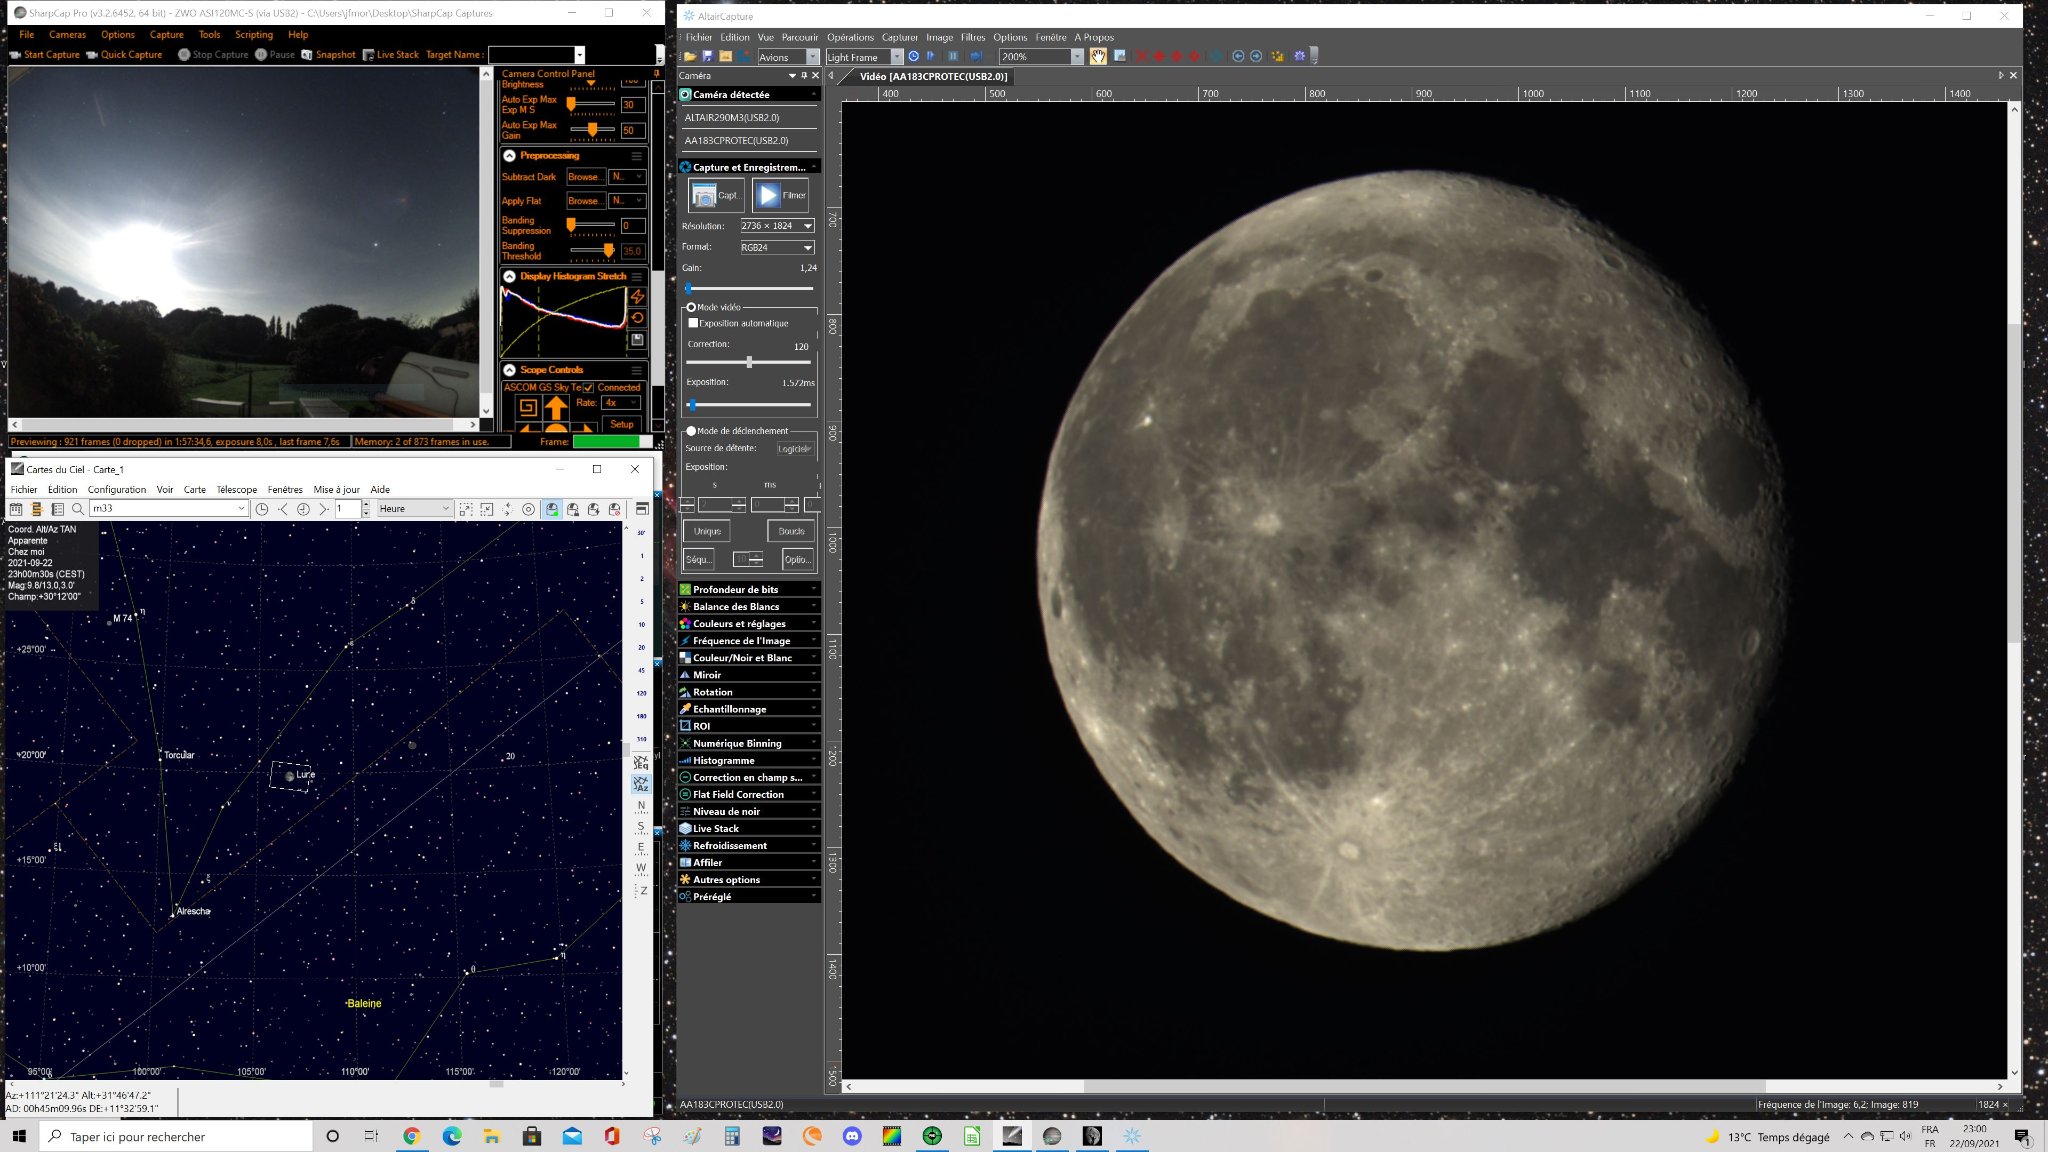The image size is (2048, 1152).
Task: Click the calendar icon in Cartes du Ciel toolbar
Action: [16, 509]
